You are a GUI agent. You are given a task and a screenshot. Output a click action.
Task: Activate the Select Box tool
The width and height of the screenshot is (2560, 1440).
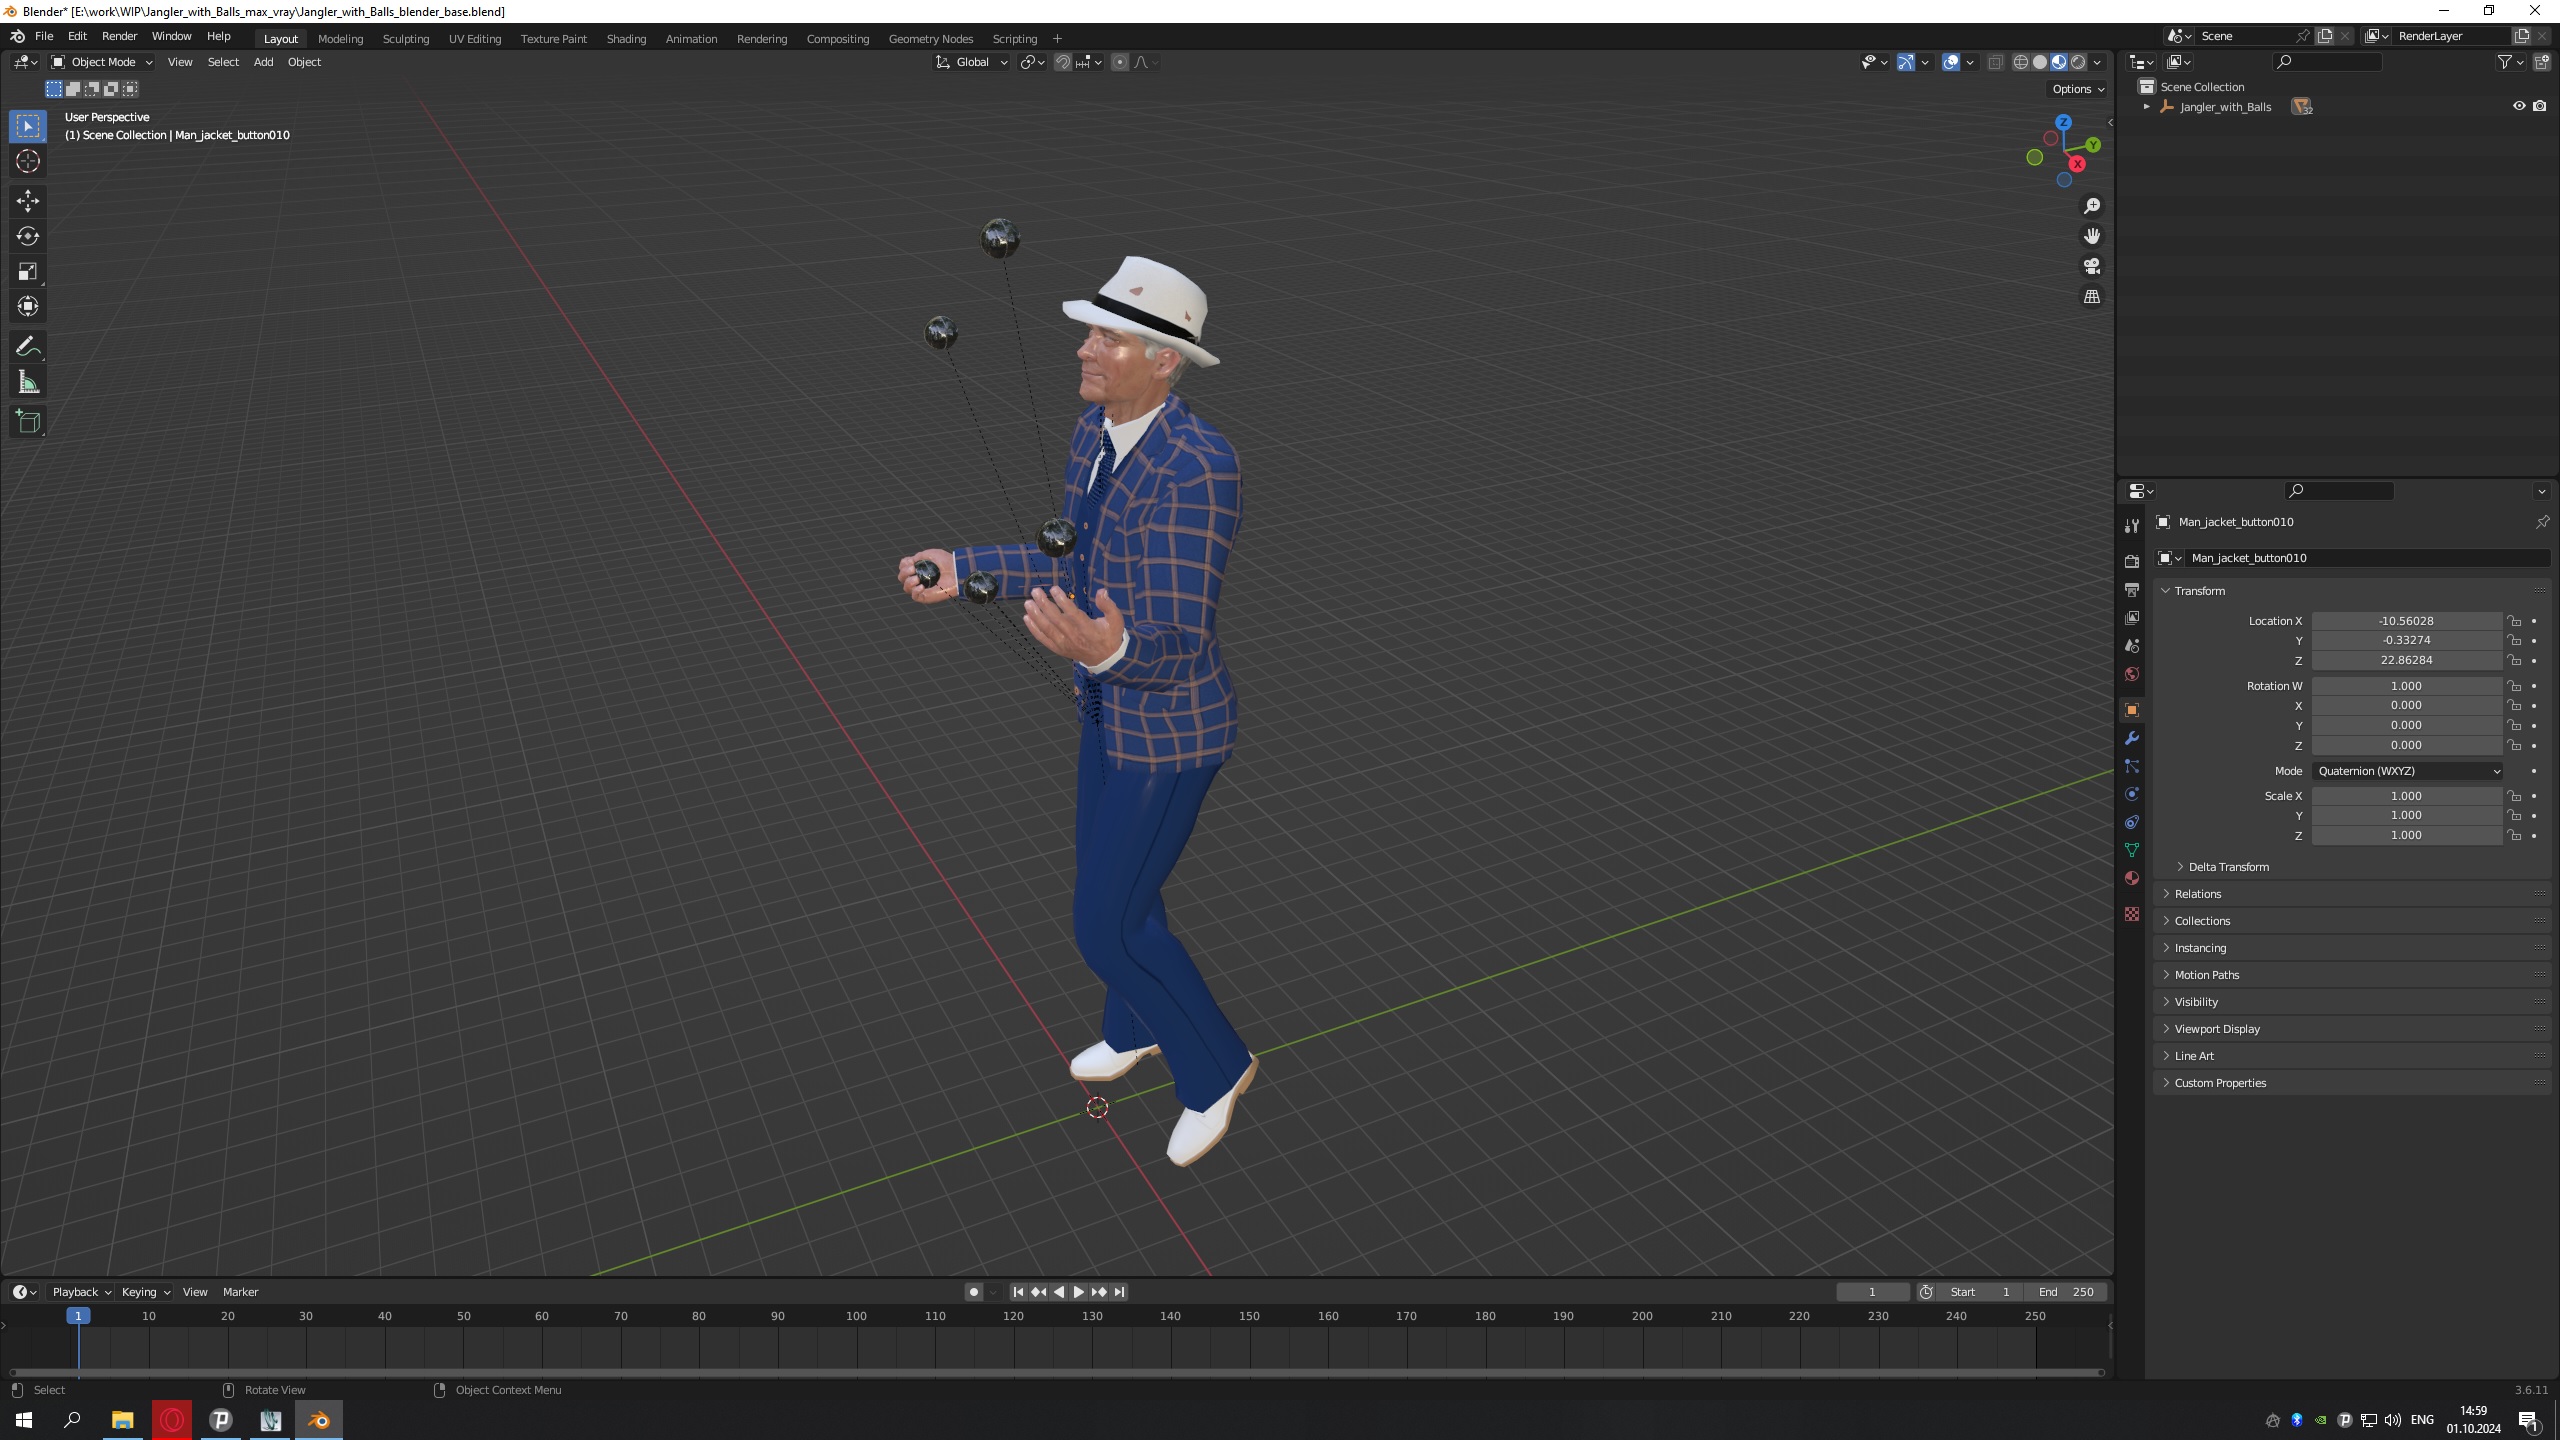tap(28, 126)
